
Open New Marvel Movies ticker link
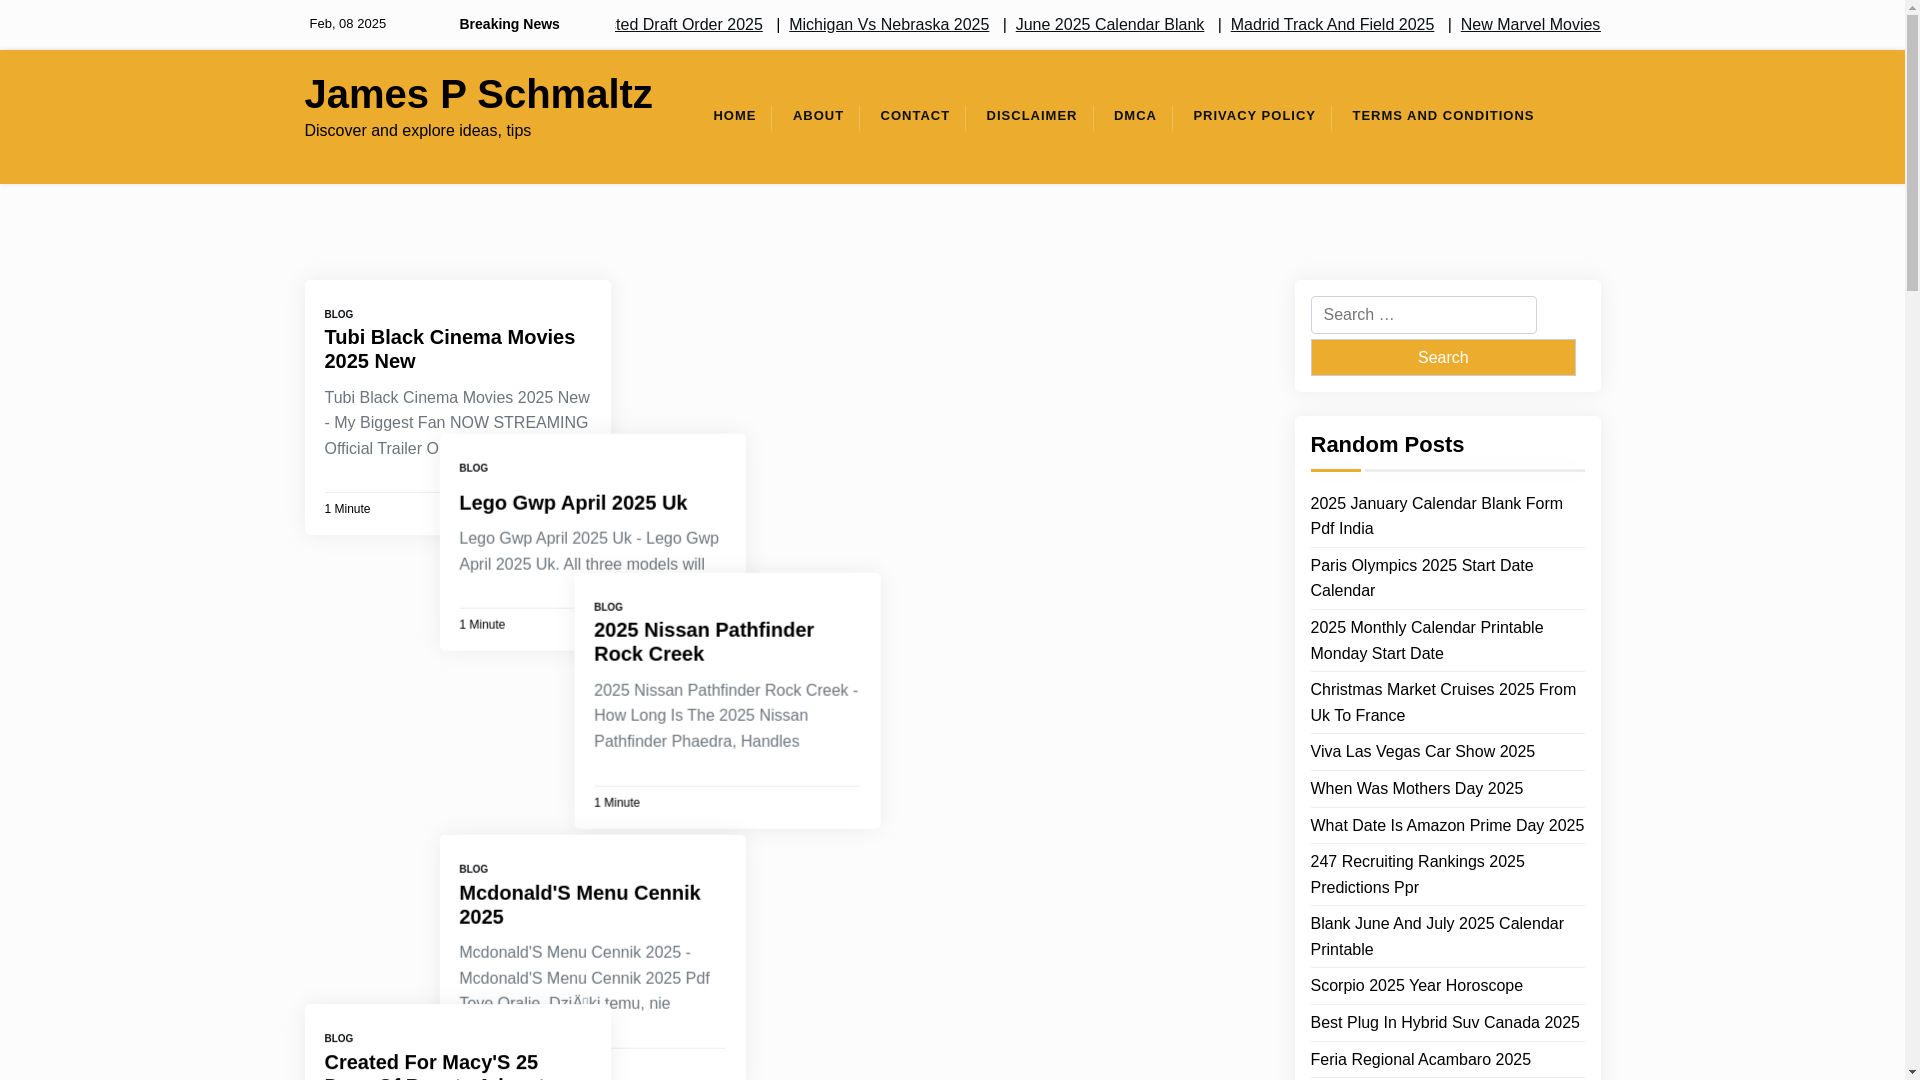[1530, 25]
